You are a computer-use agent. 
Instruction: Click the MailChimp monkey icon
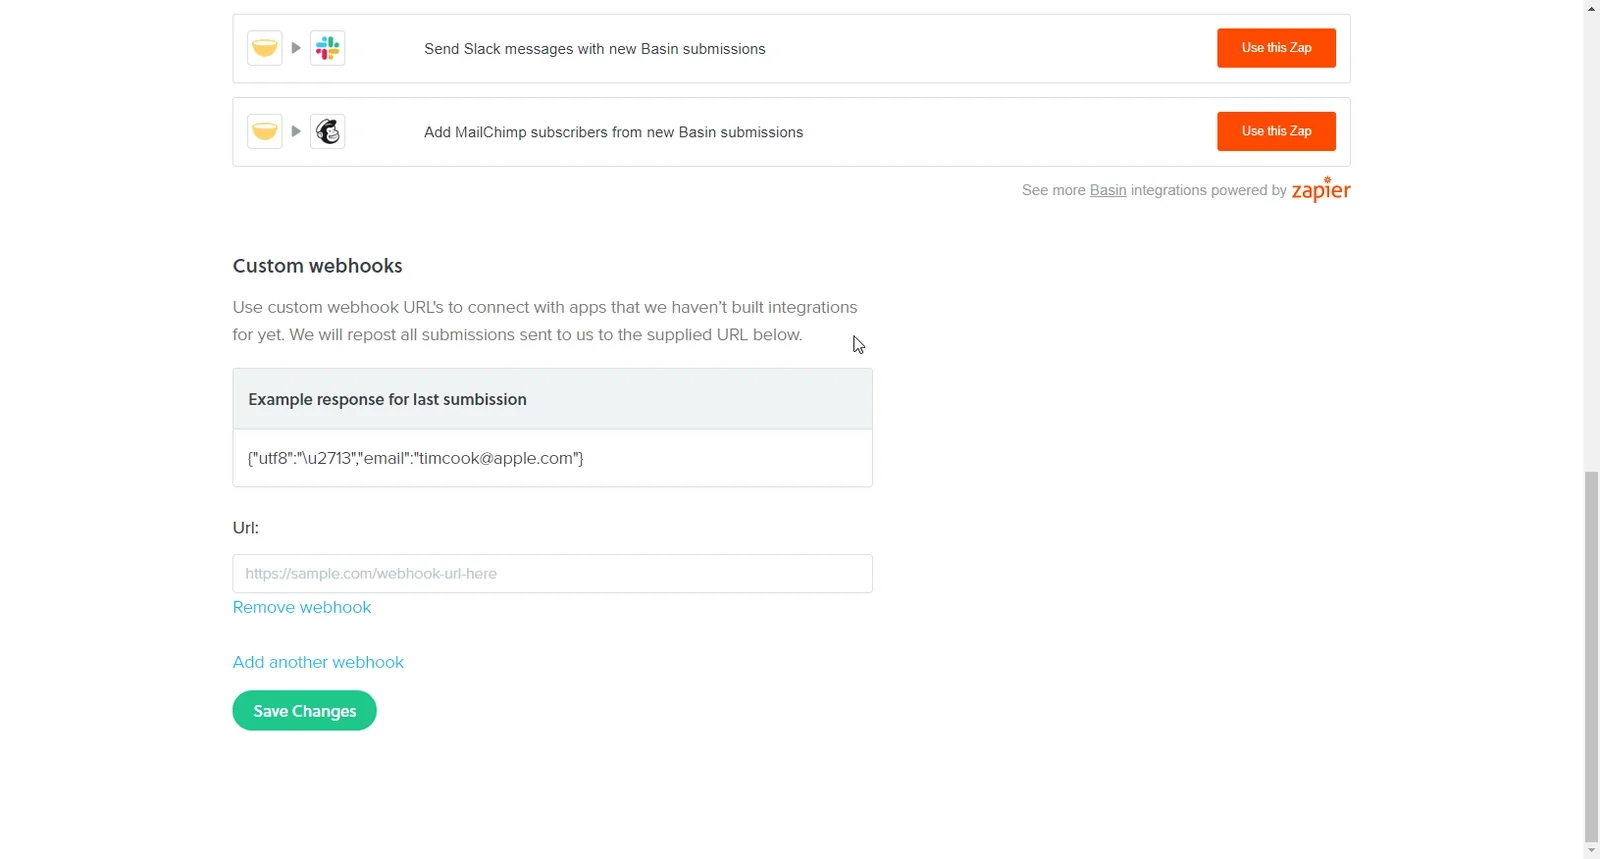327,131
